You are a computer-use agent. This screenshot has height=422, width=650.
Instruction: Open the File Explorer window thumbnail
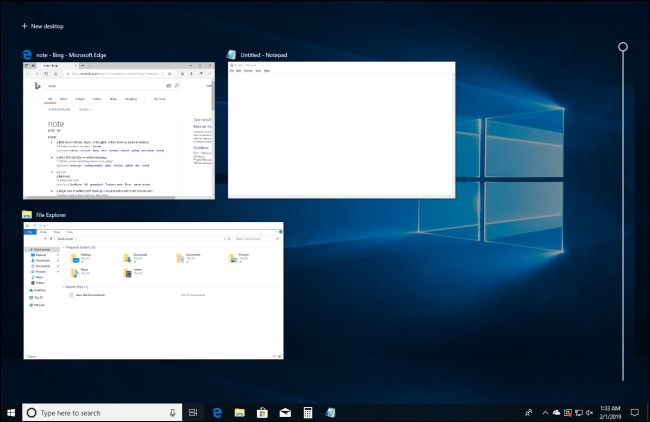coord(153,291)
